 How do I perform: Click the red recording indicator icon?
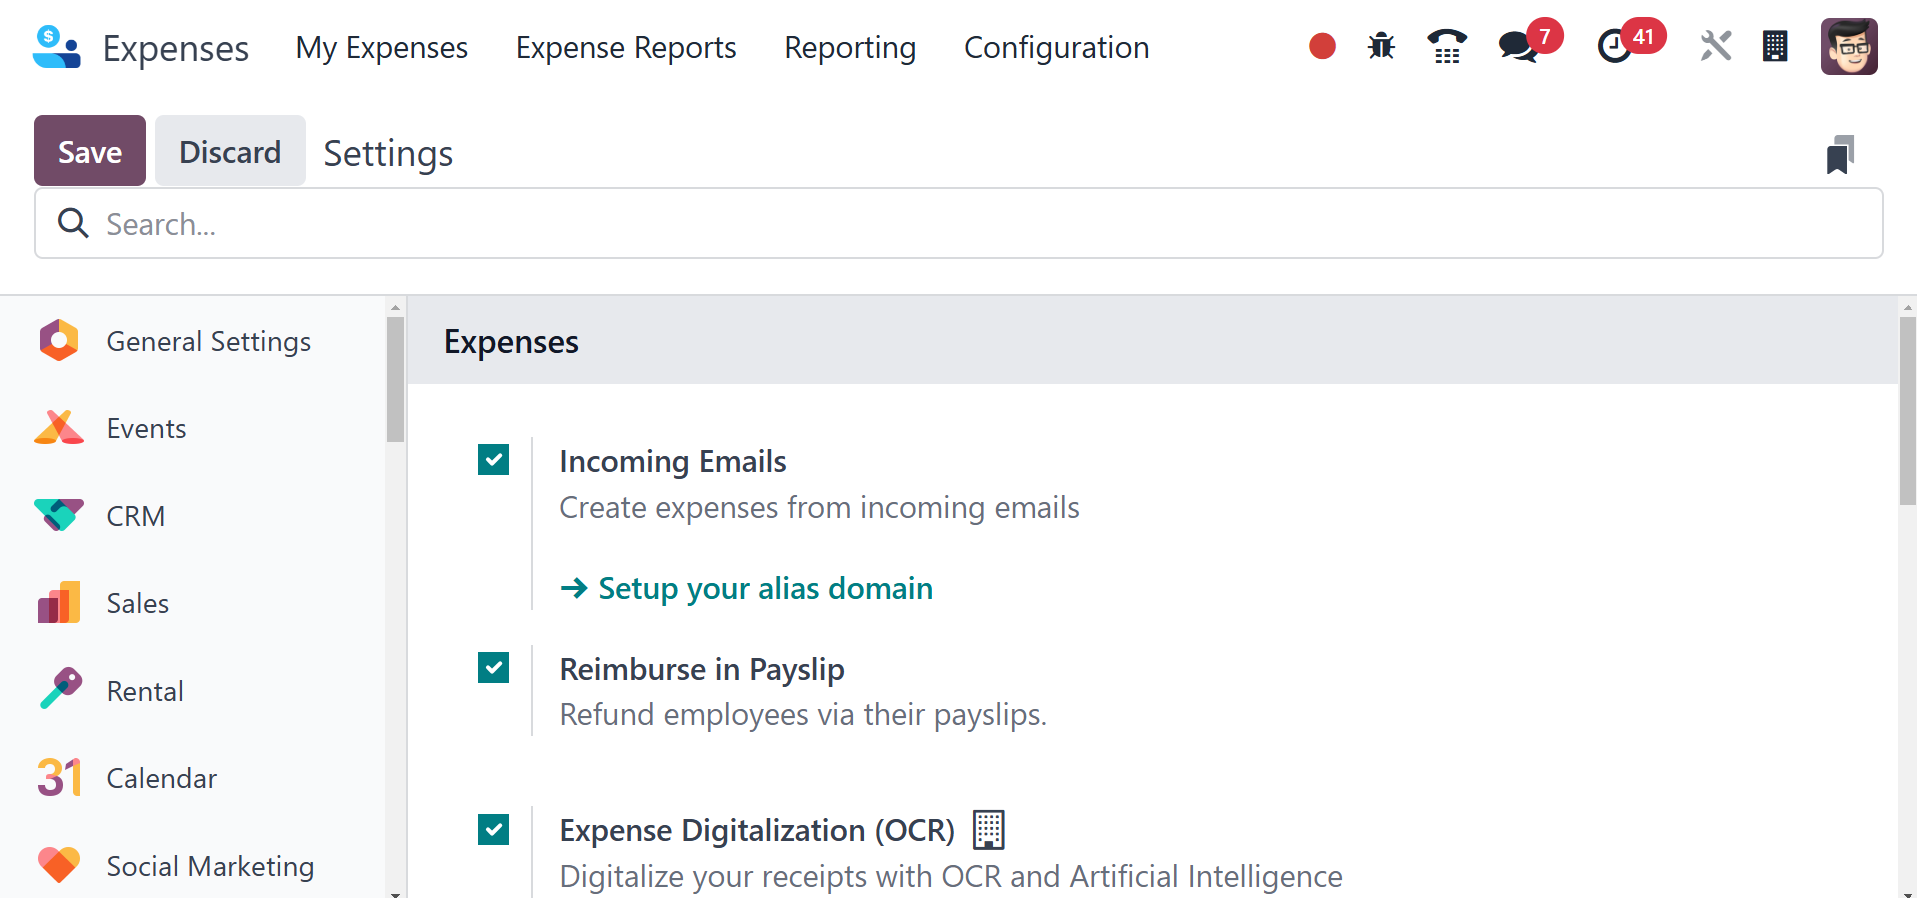coord(1322,46)
